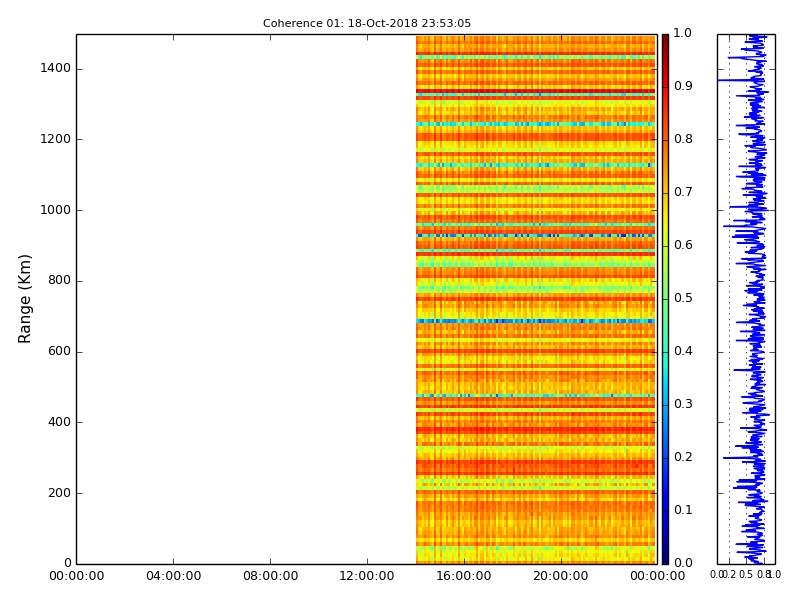Click the colorbar 0.4 label
Image resolution: width=800 pixels, height=600 pixels.
click(683, 351)
